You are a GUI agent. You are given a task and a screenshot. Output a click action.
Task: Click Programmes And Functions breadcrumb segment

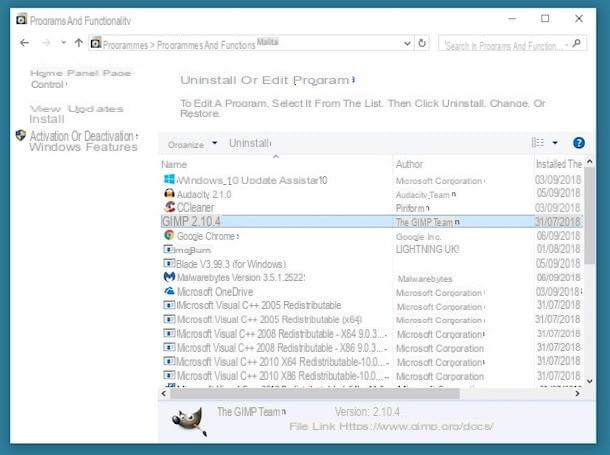click(x=206, y=45)
